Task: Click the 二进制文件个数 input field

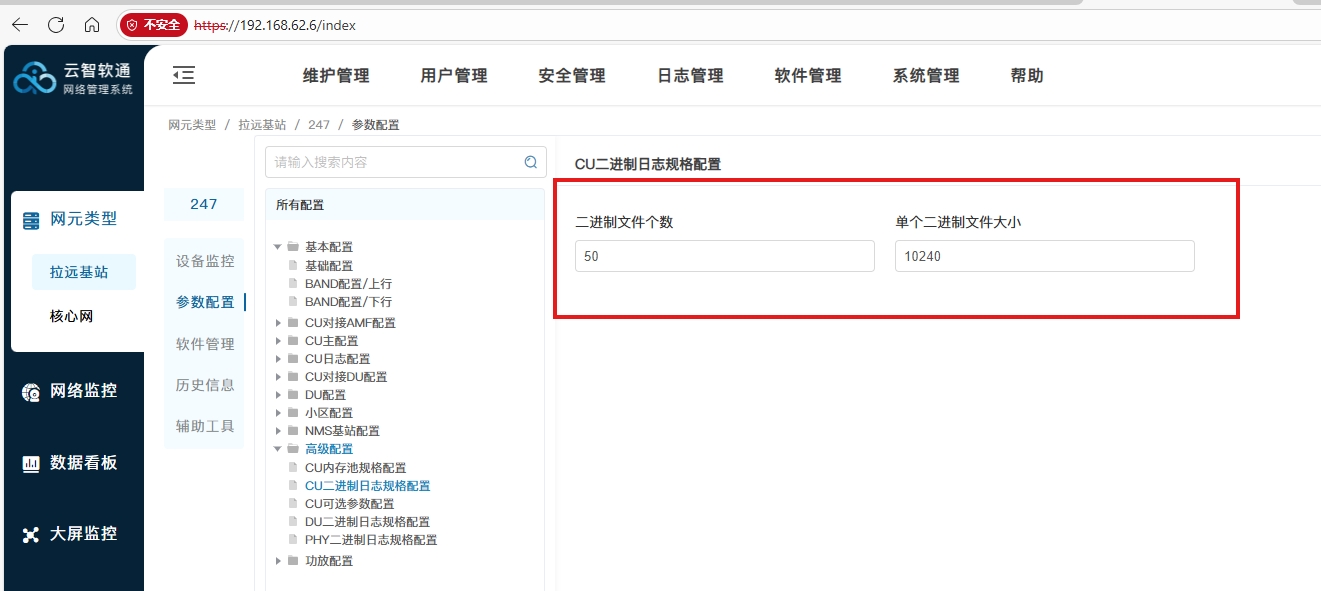Action: (724, 256)
